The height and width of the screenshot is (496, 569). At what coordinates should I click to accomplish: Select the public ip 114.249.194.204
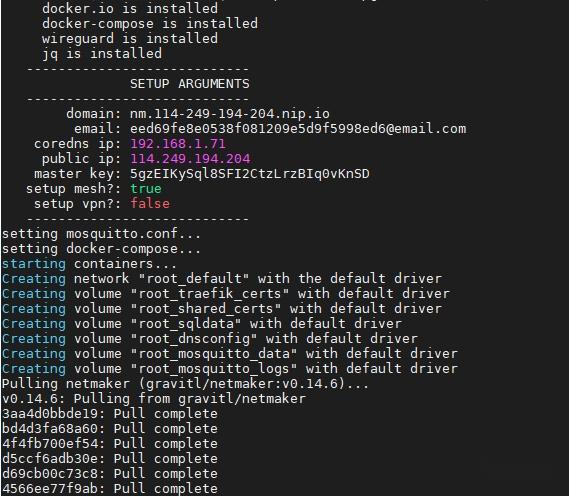point(190,159)
